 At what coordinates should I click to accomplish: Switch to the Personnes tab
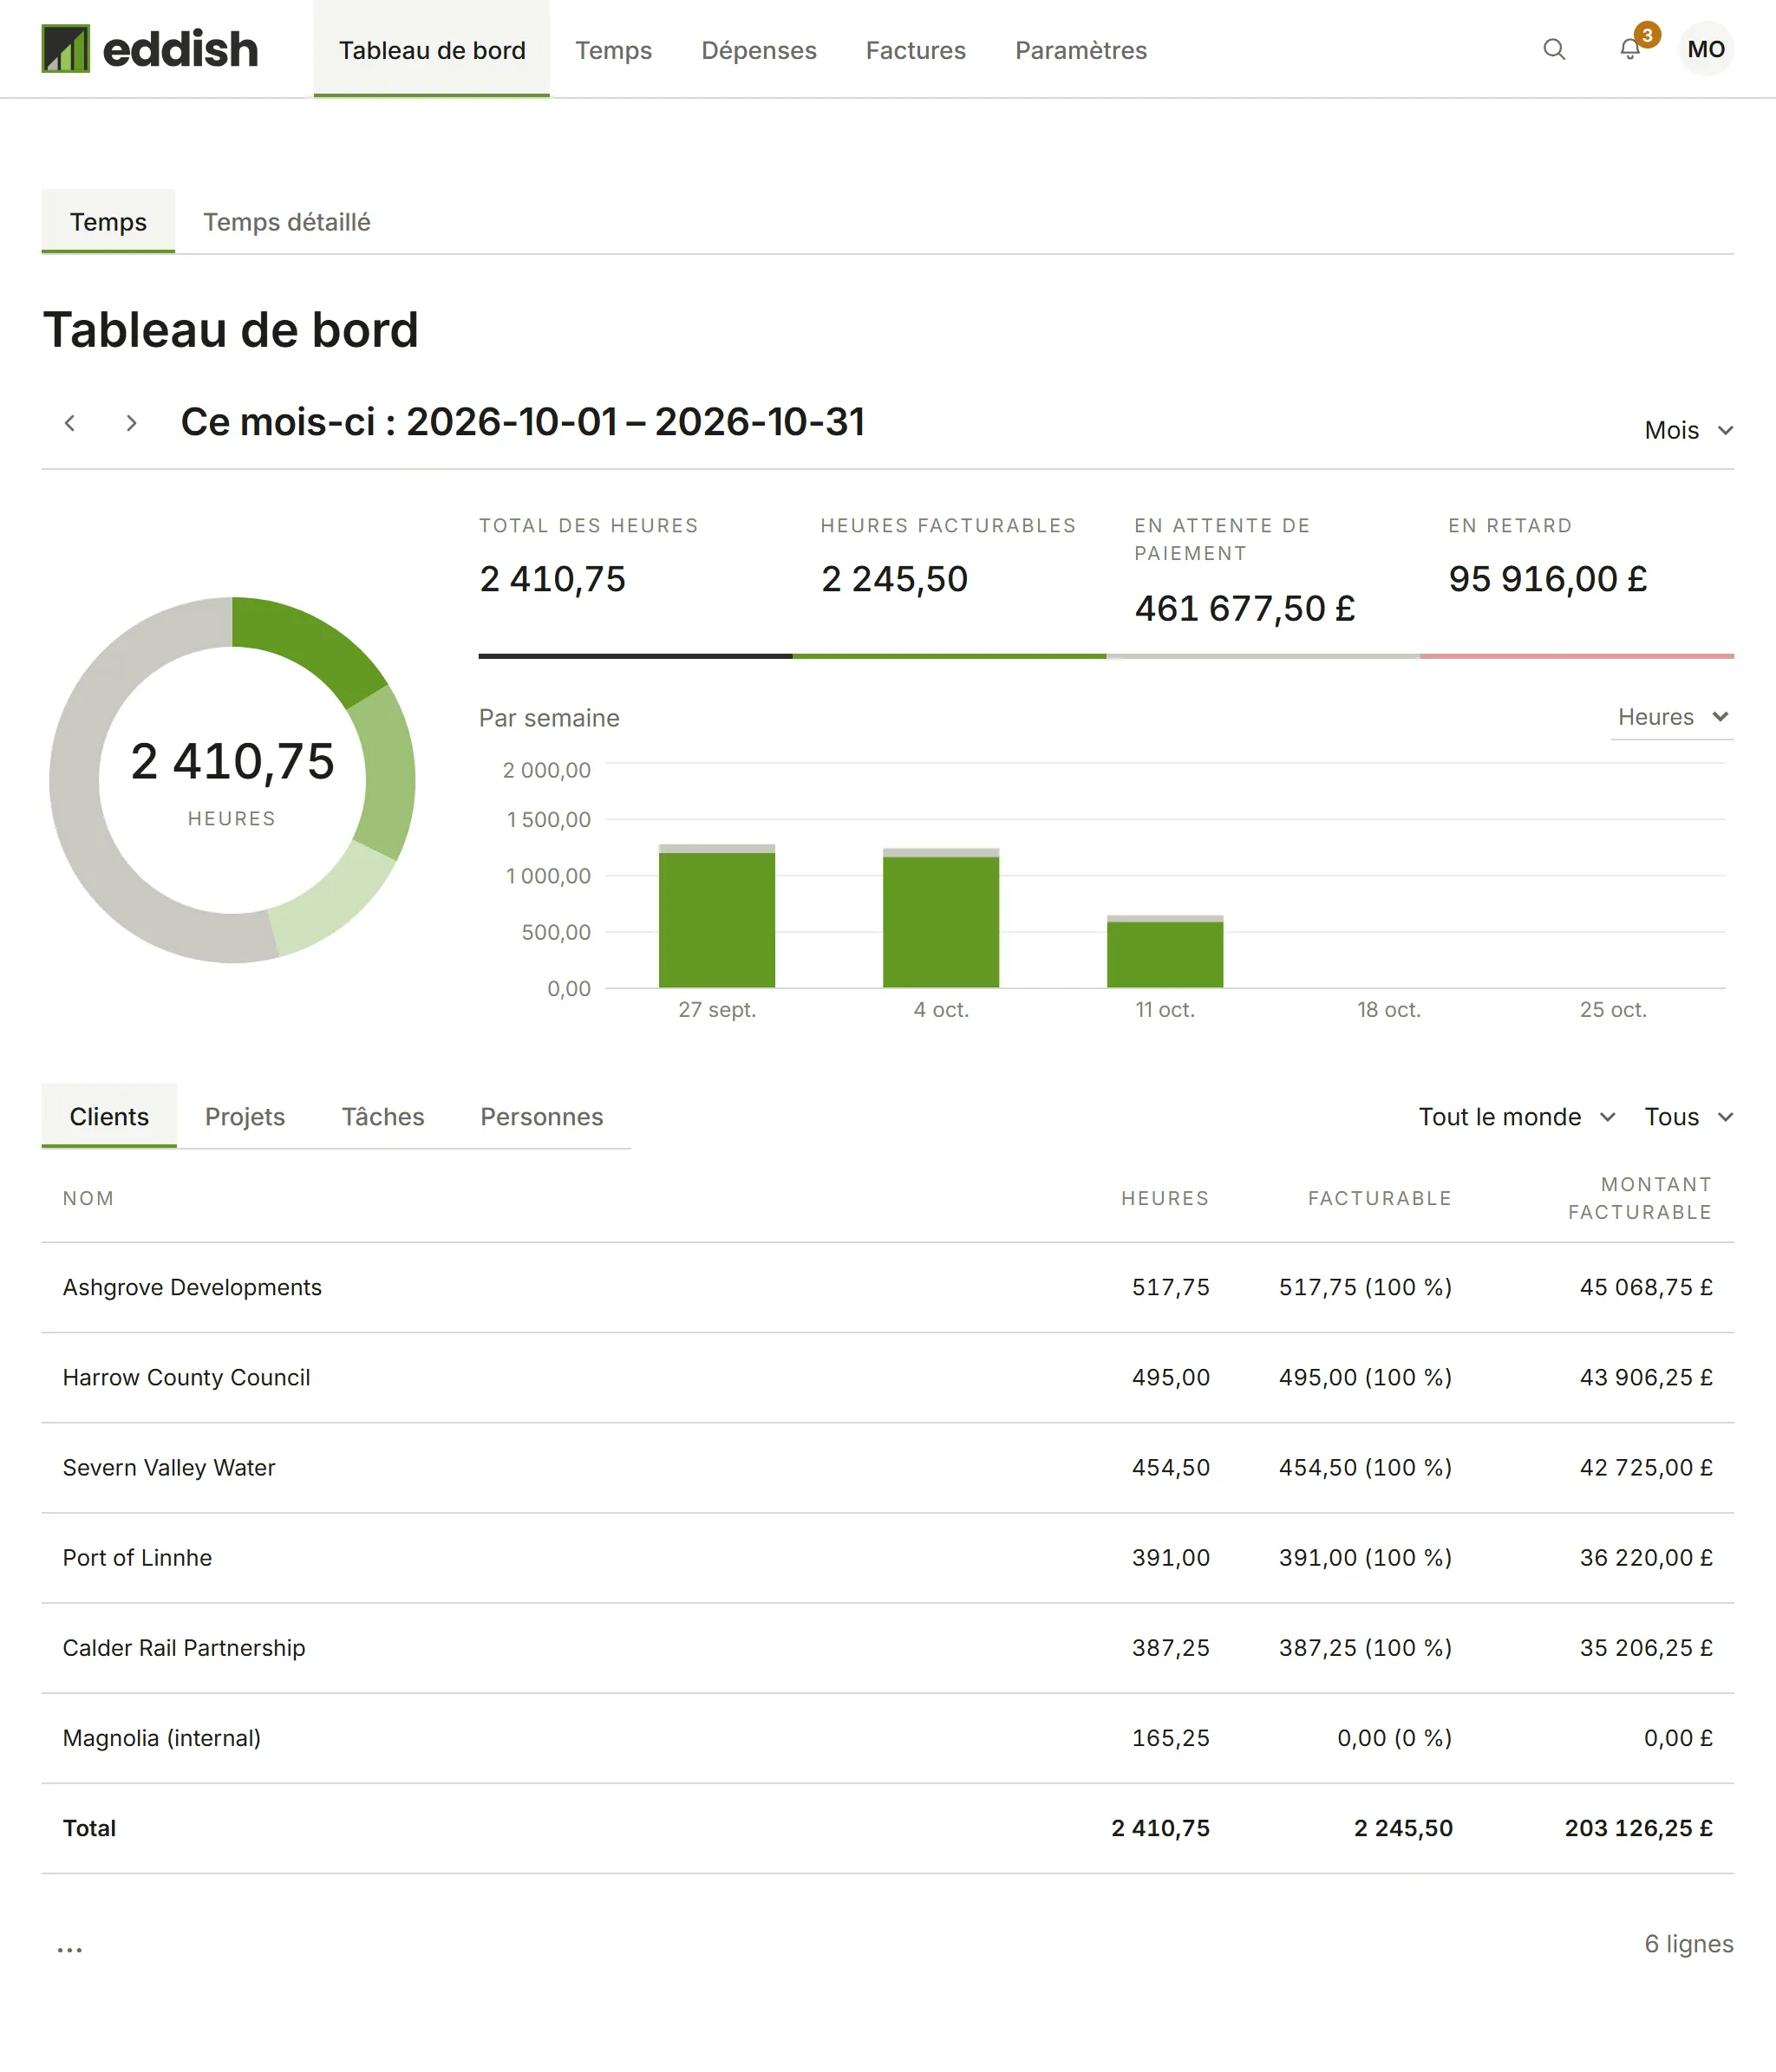pyautogui.click(x=542, y=1116)
